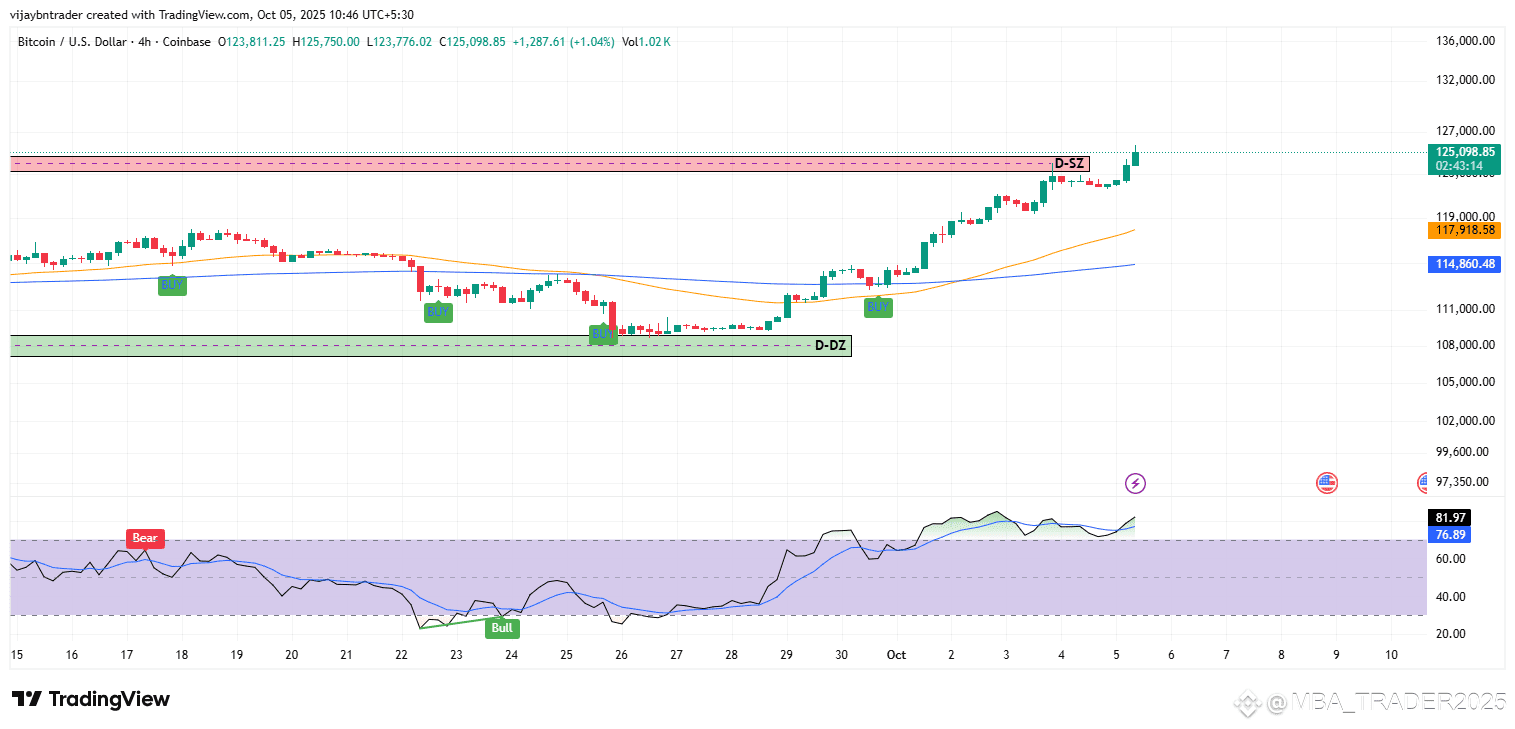The height and width of the screenshot is (729, 1515).
Task: Select the D-DZ demand zone label
Action: pyautogui.click(x=831, y=346)
